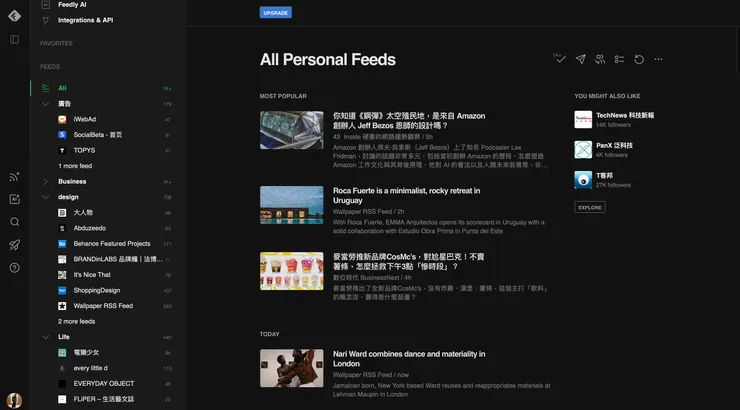The width and height of the screenshot is (740, 410).
Task: Open the follow sources RSS icon
Action: (15, 177)
